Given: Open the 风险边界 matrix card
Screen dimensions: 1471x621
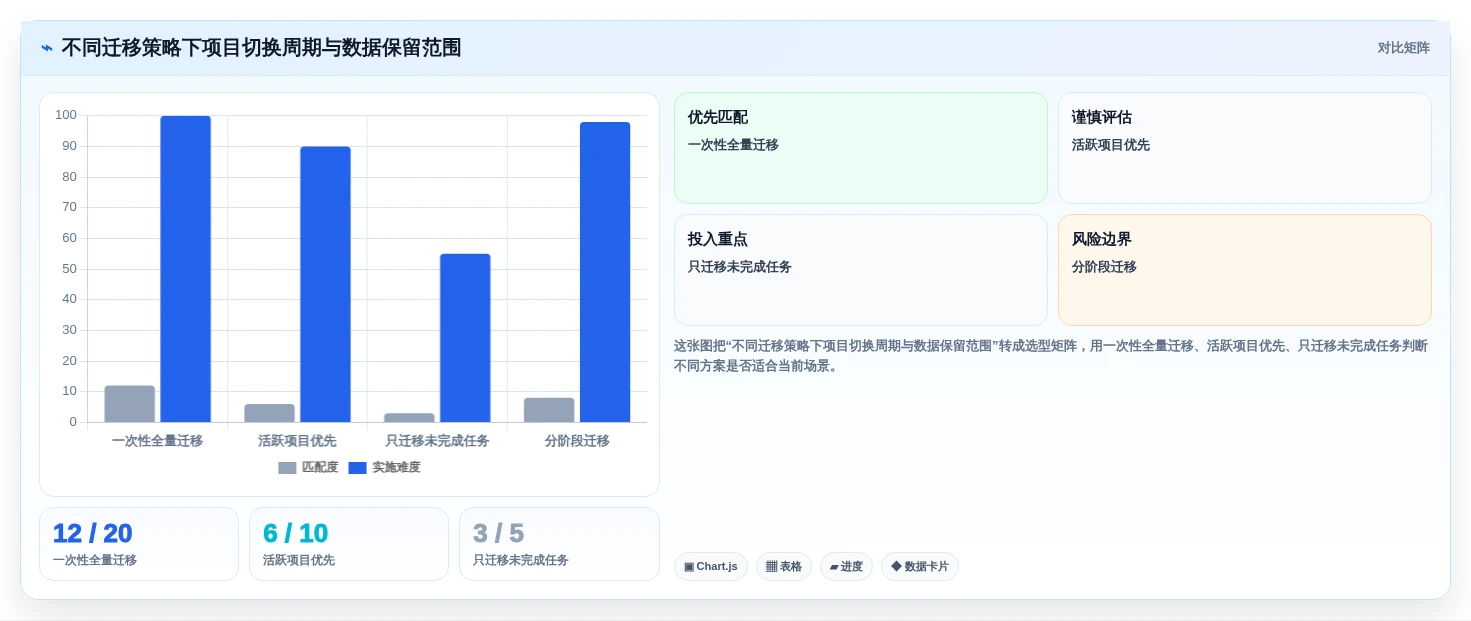Looking at the screenshot, I should 1245,270.
